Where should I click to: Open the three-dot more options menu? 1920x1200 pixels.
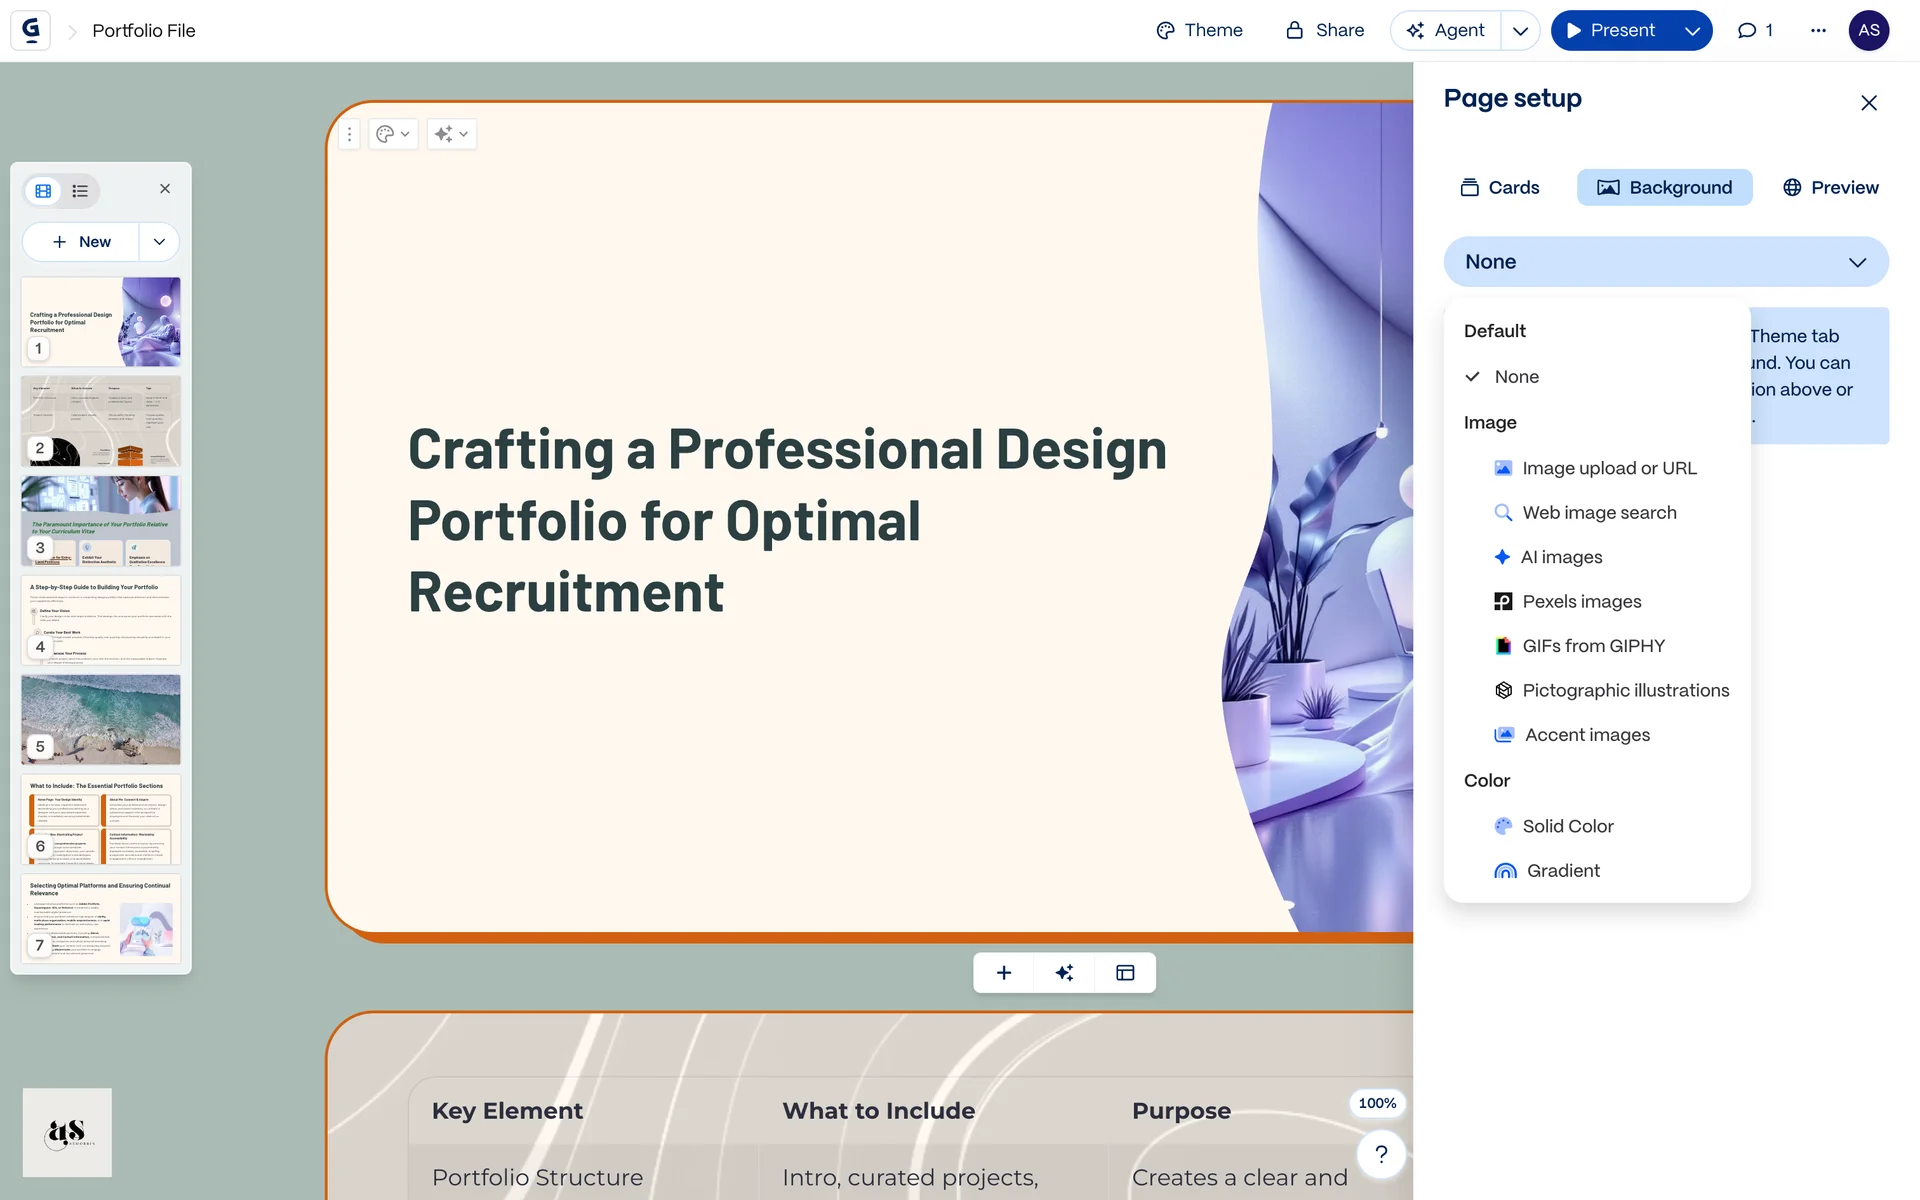point(1818,30)
